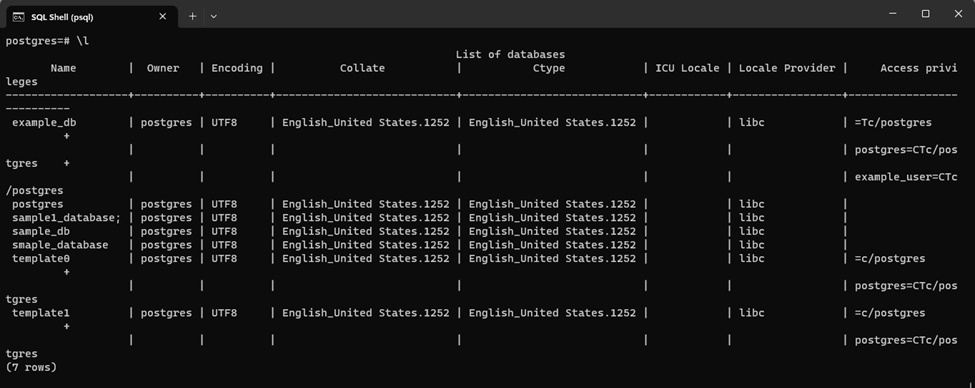Viewport: 975px width, 388px height.
Task: Click the Locale Provider column header
Action: coord(787,68)
